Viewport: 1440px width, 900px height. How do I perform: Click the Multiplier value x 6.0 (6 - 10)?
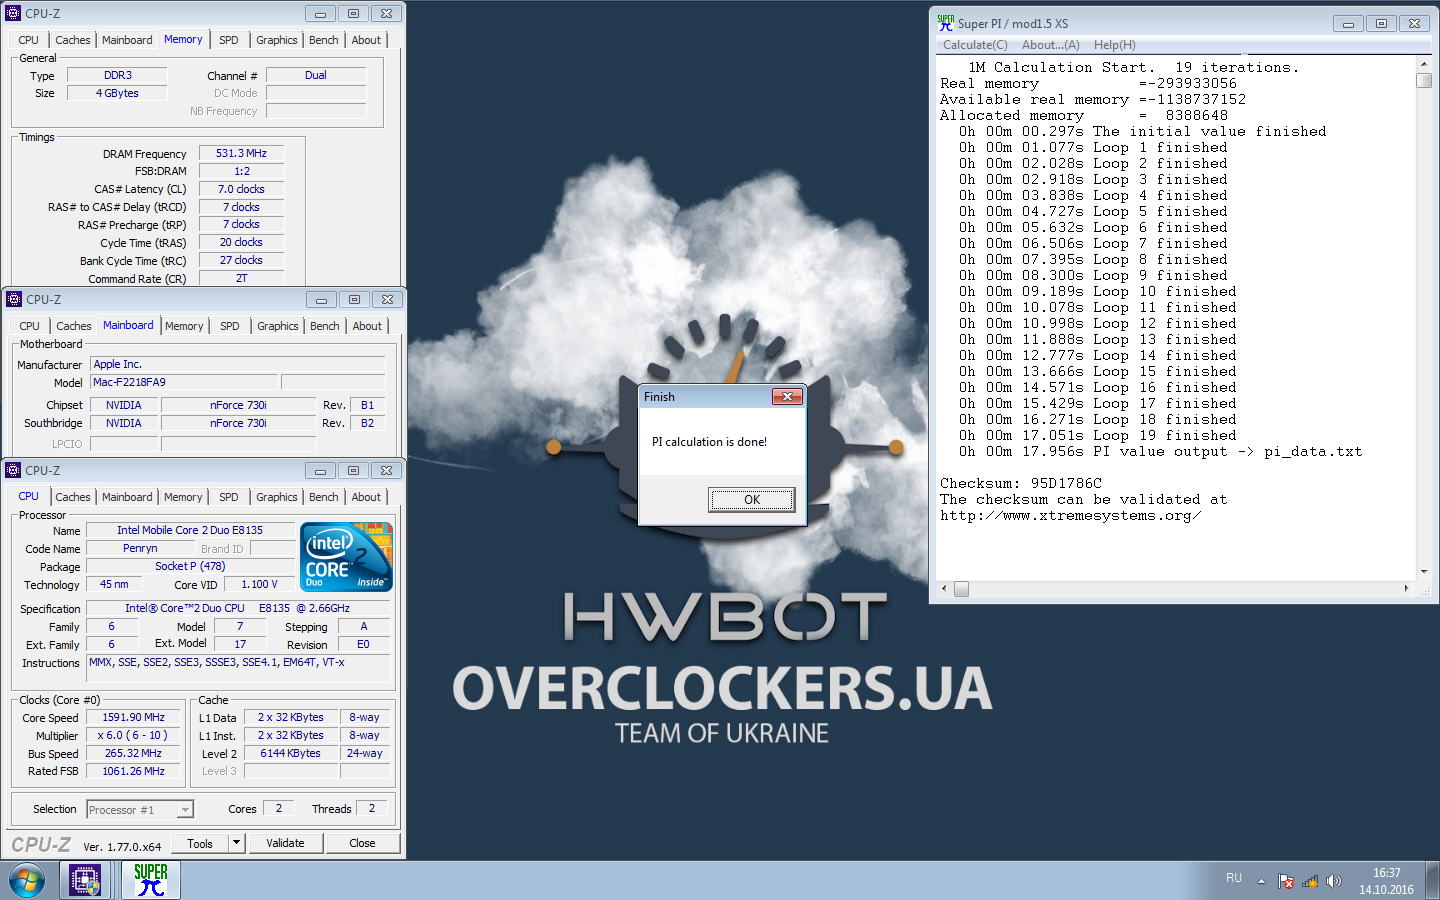[133, 735]
